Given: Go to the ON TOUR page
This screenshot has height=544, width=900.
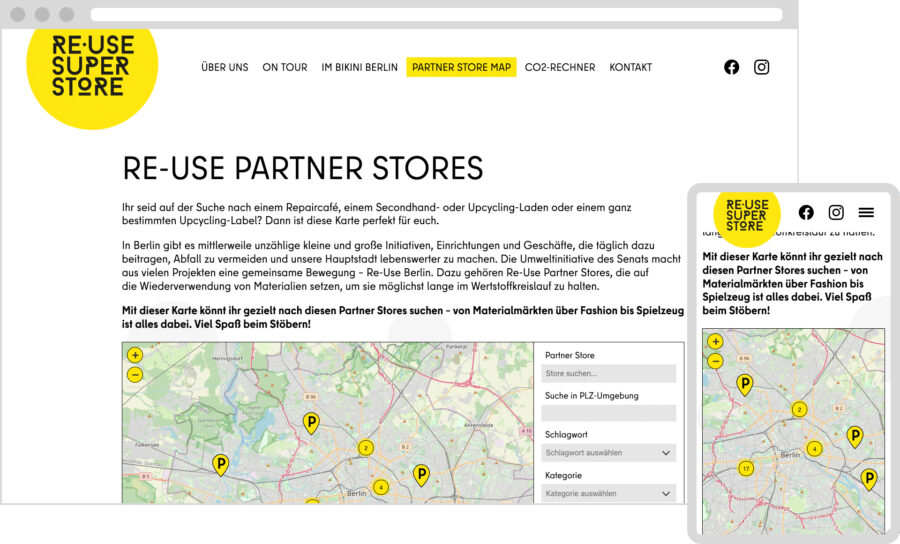Looking at the screenshot, I should pos(285,67).
